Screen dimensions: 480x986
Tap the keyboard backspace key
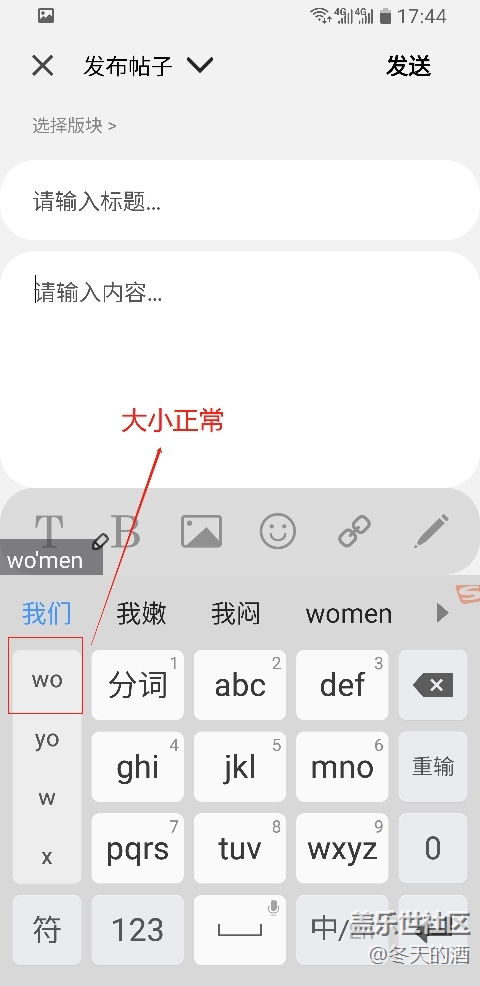click(x=433, y=685)
